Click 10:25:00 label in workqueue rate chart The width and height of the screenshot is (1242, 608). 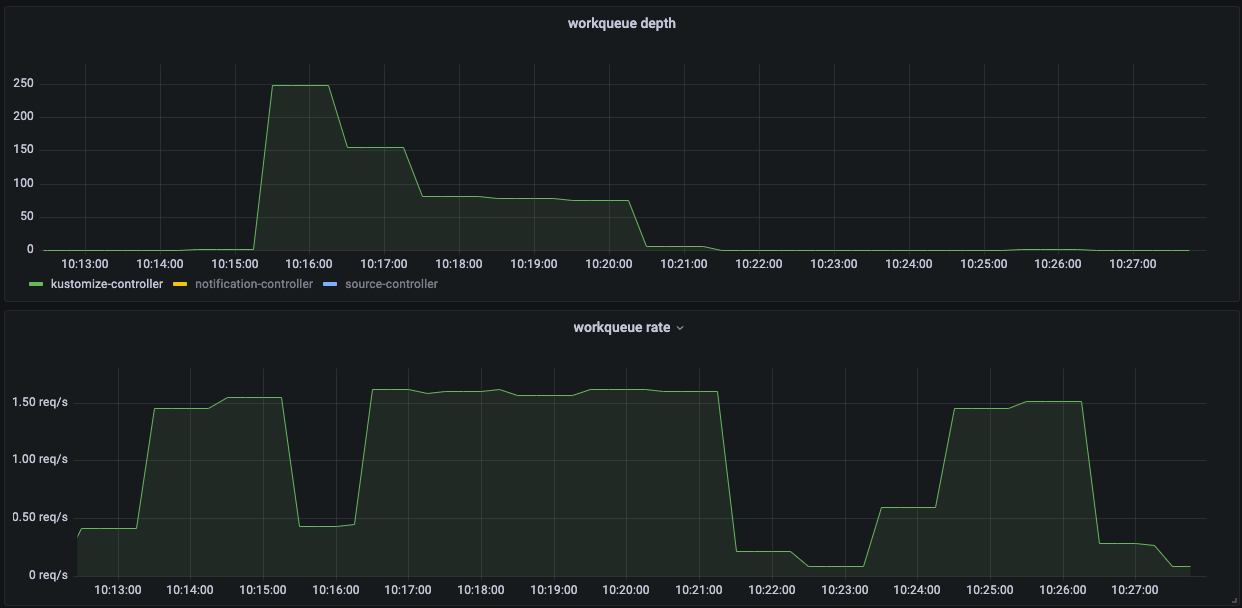pyautogui.click(x=989, y=590)
